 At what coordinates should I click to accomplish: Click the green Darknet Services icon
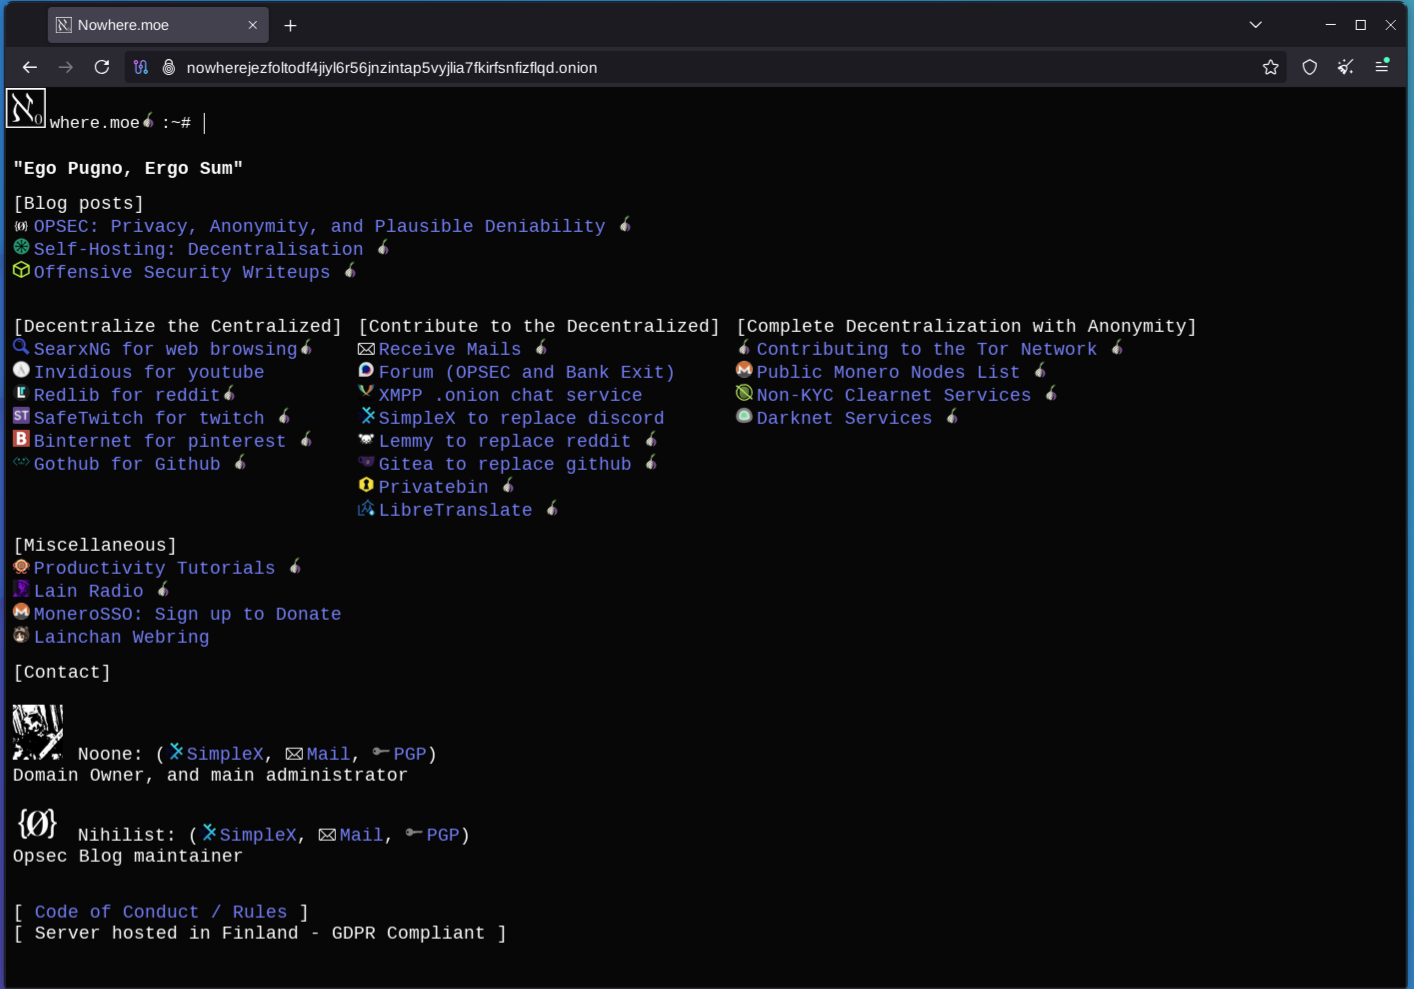pyautogui.click(x=744, y=416)
